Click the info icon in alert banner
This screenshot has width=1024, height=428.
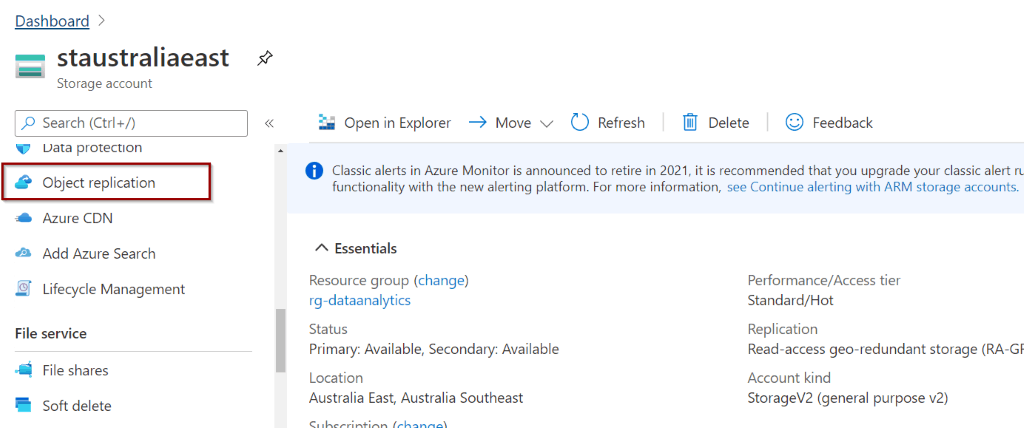click(x=314, y=171)
